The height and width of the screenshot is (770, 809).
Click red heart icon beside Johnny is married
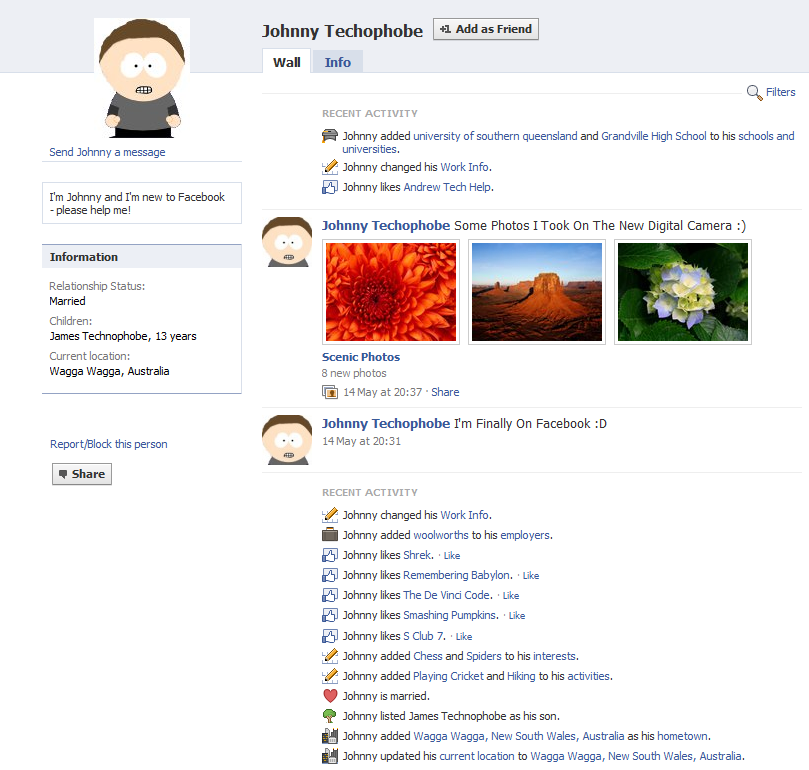330,696
